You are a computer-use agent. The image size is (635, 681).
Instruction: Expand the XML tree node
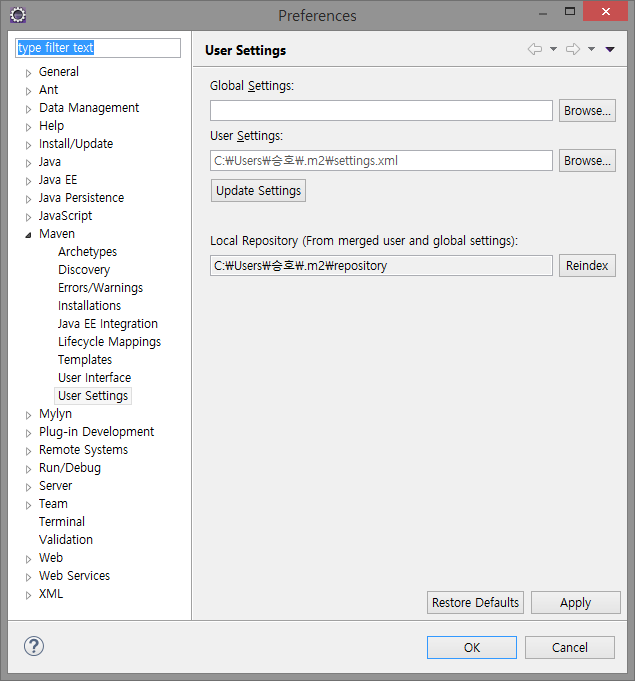click(x=28, y=595)
